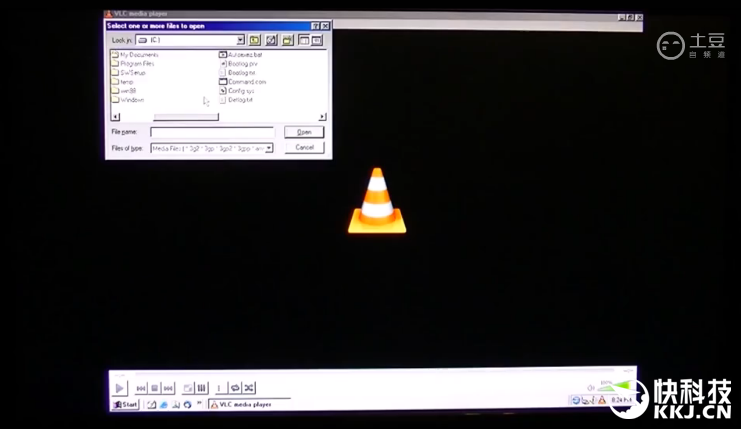The image size is (741, 429).
Task: Click View Desktop icon in dialog toolbar
Action: pos(271,40)
